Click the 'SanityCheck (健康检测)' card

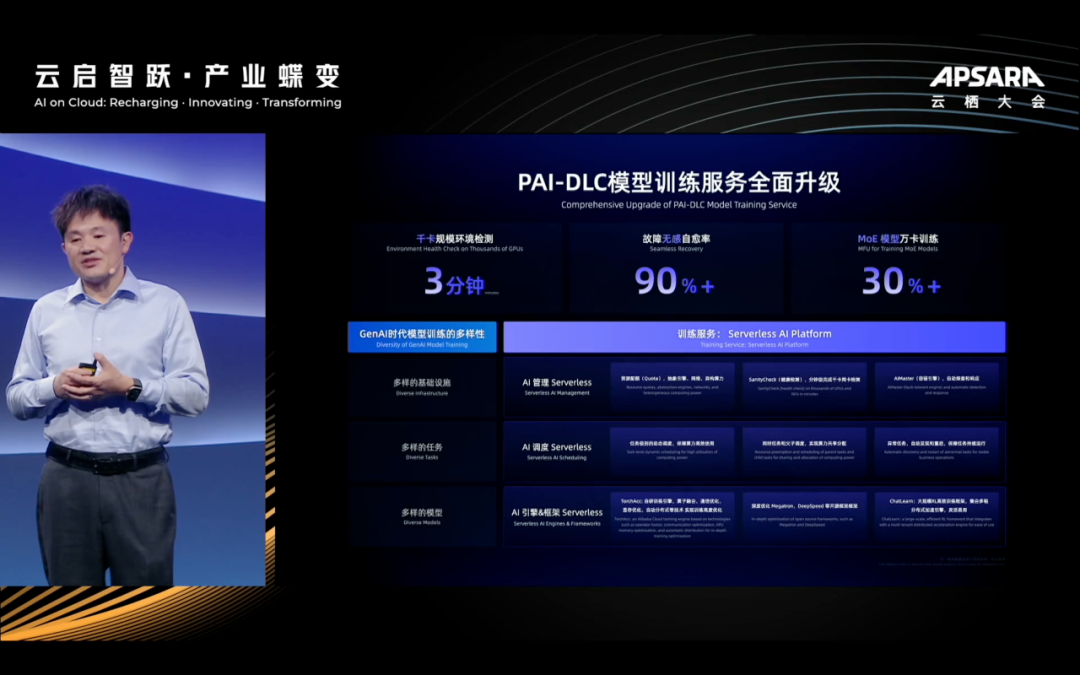click(x=804, y=387)
